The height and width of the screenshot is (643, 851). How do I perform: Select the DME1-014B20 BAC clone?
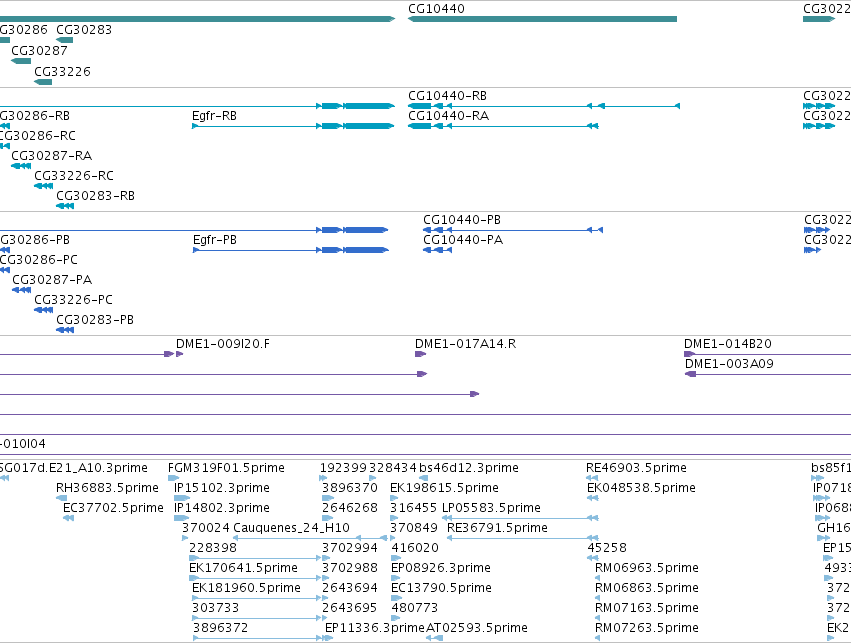(767, 354)
